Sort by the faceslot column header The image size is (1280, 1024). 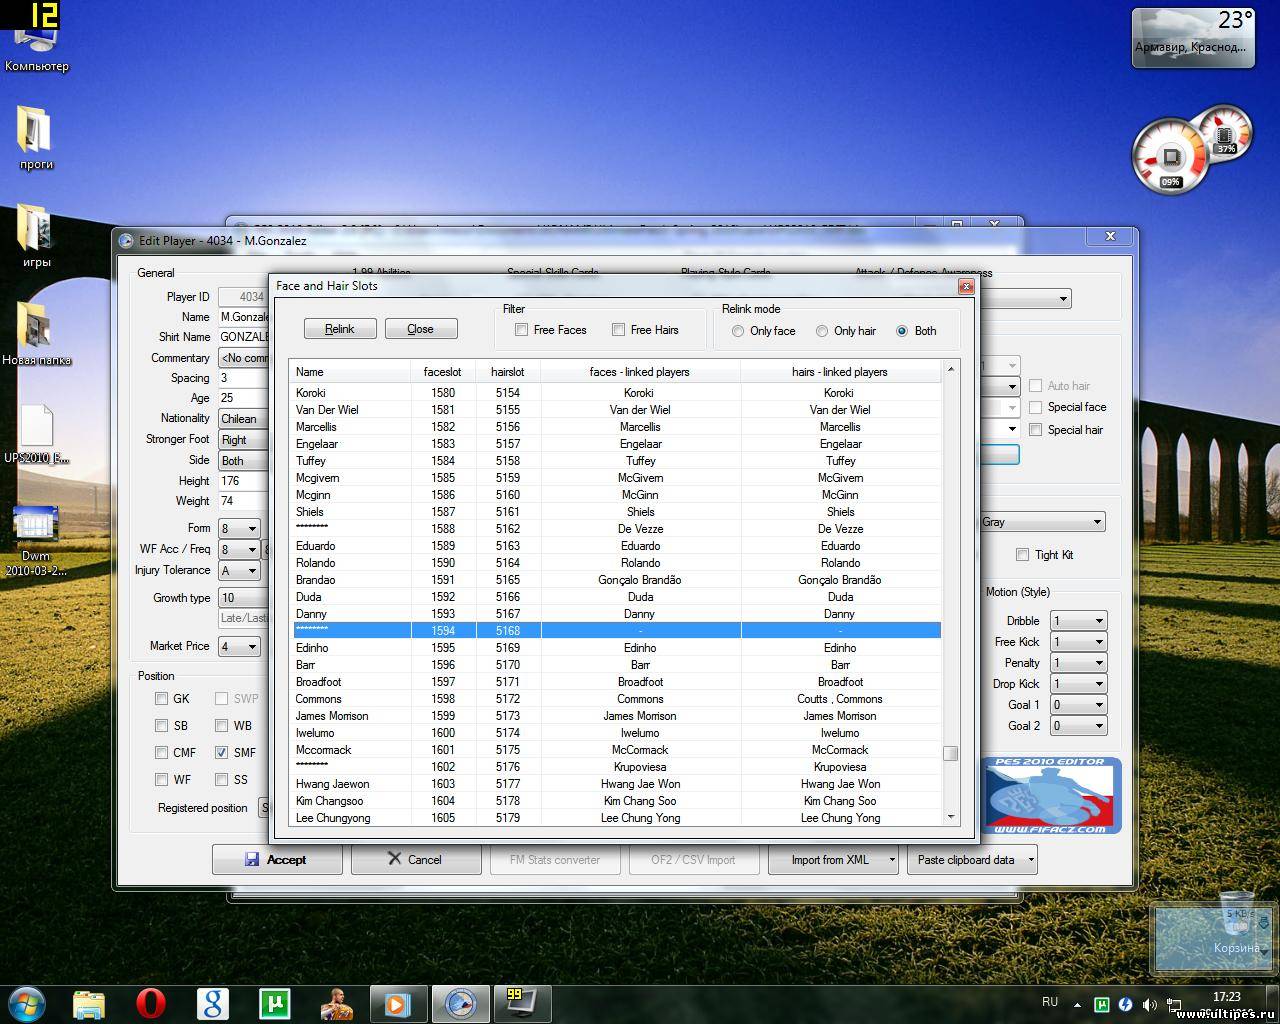coord(442,372)
